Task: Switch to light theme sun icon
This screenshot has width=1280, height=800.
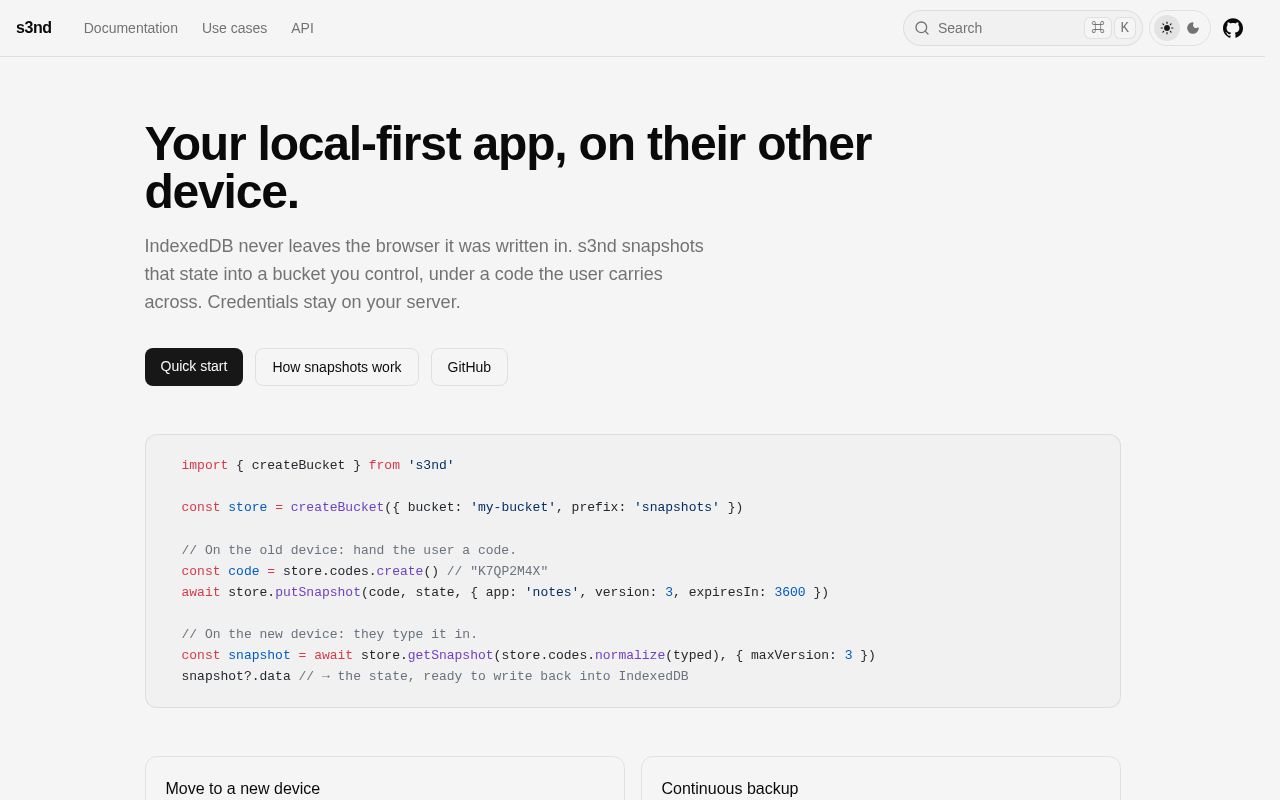Action: tap(1167, 28)
